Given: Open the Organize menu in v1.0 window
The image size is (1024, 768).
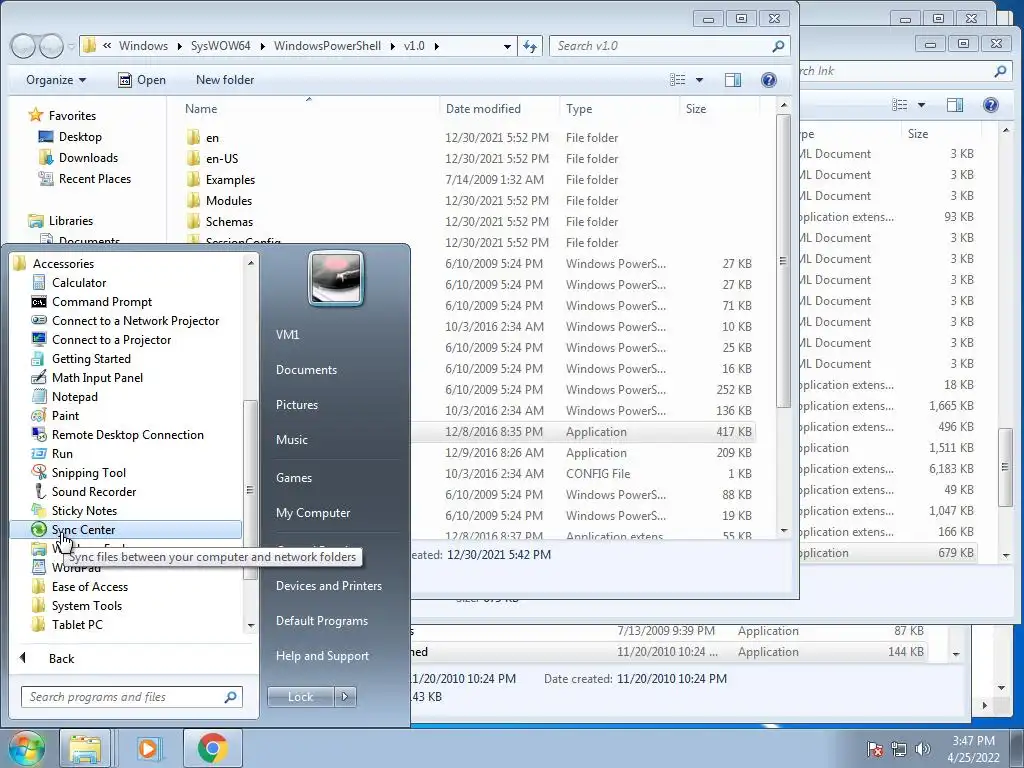Looking at the screenshot, I should pos(56,80).
